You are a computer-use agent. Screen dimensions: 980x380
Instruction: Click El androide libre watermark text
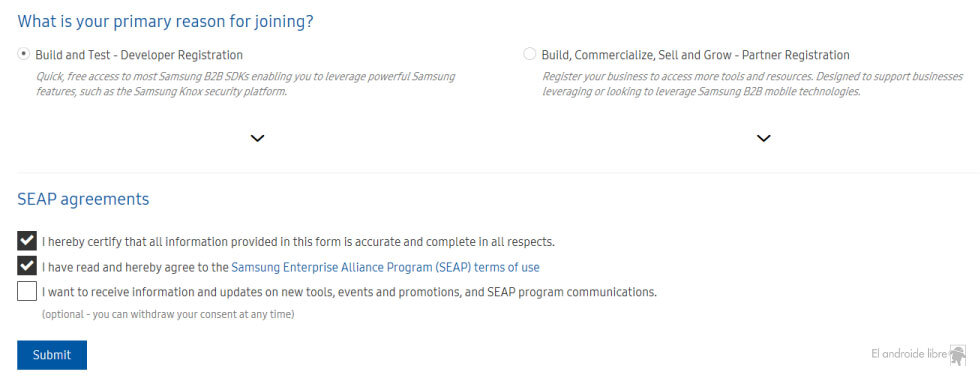(909, 354)
